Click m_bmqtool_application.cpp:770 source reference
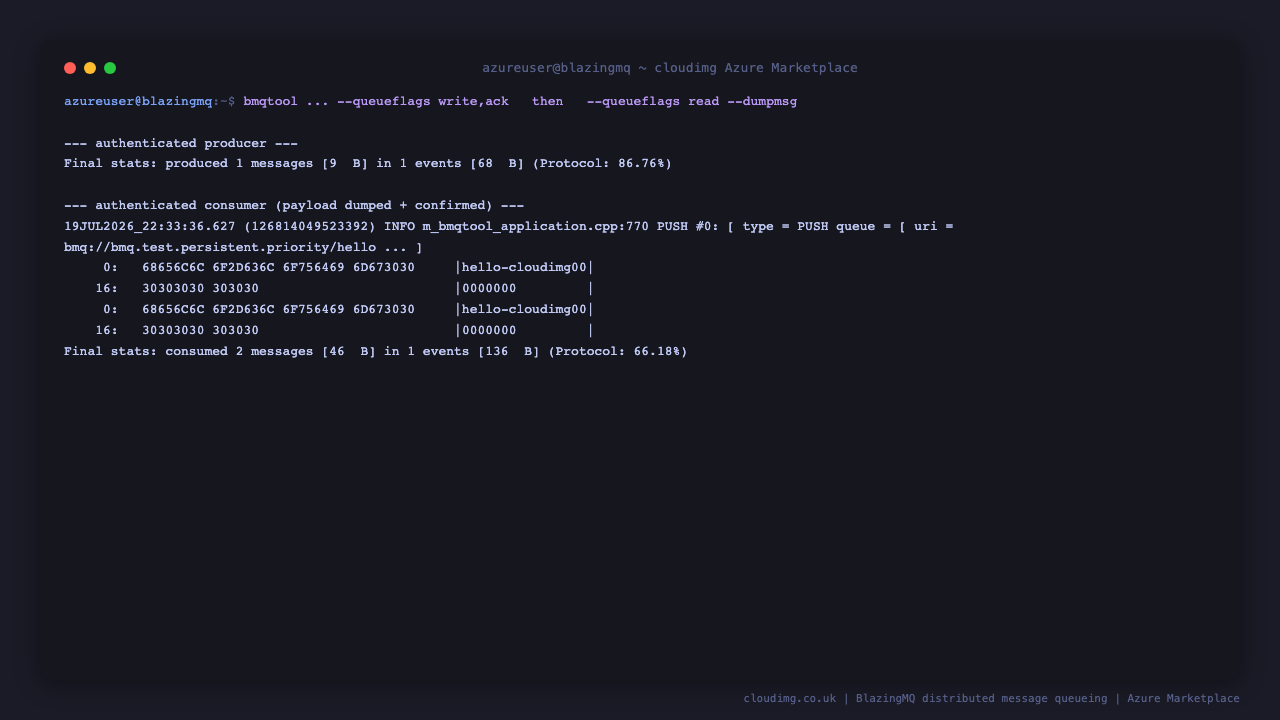This screenshot has height=720, width=1280. coord(535,227)
